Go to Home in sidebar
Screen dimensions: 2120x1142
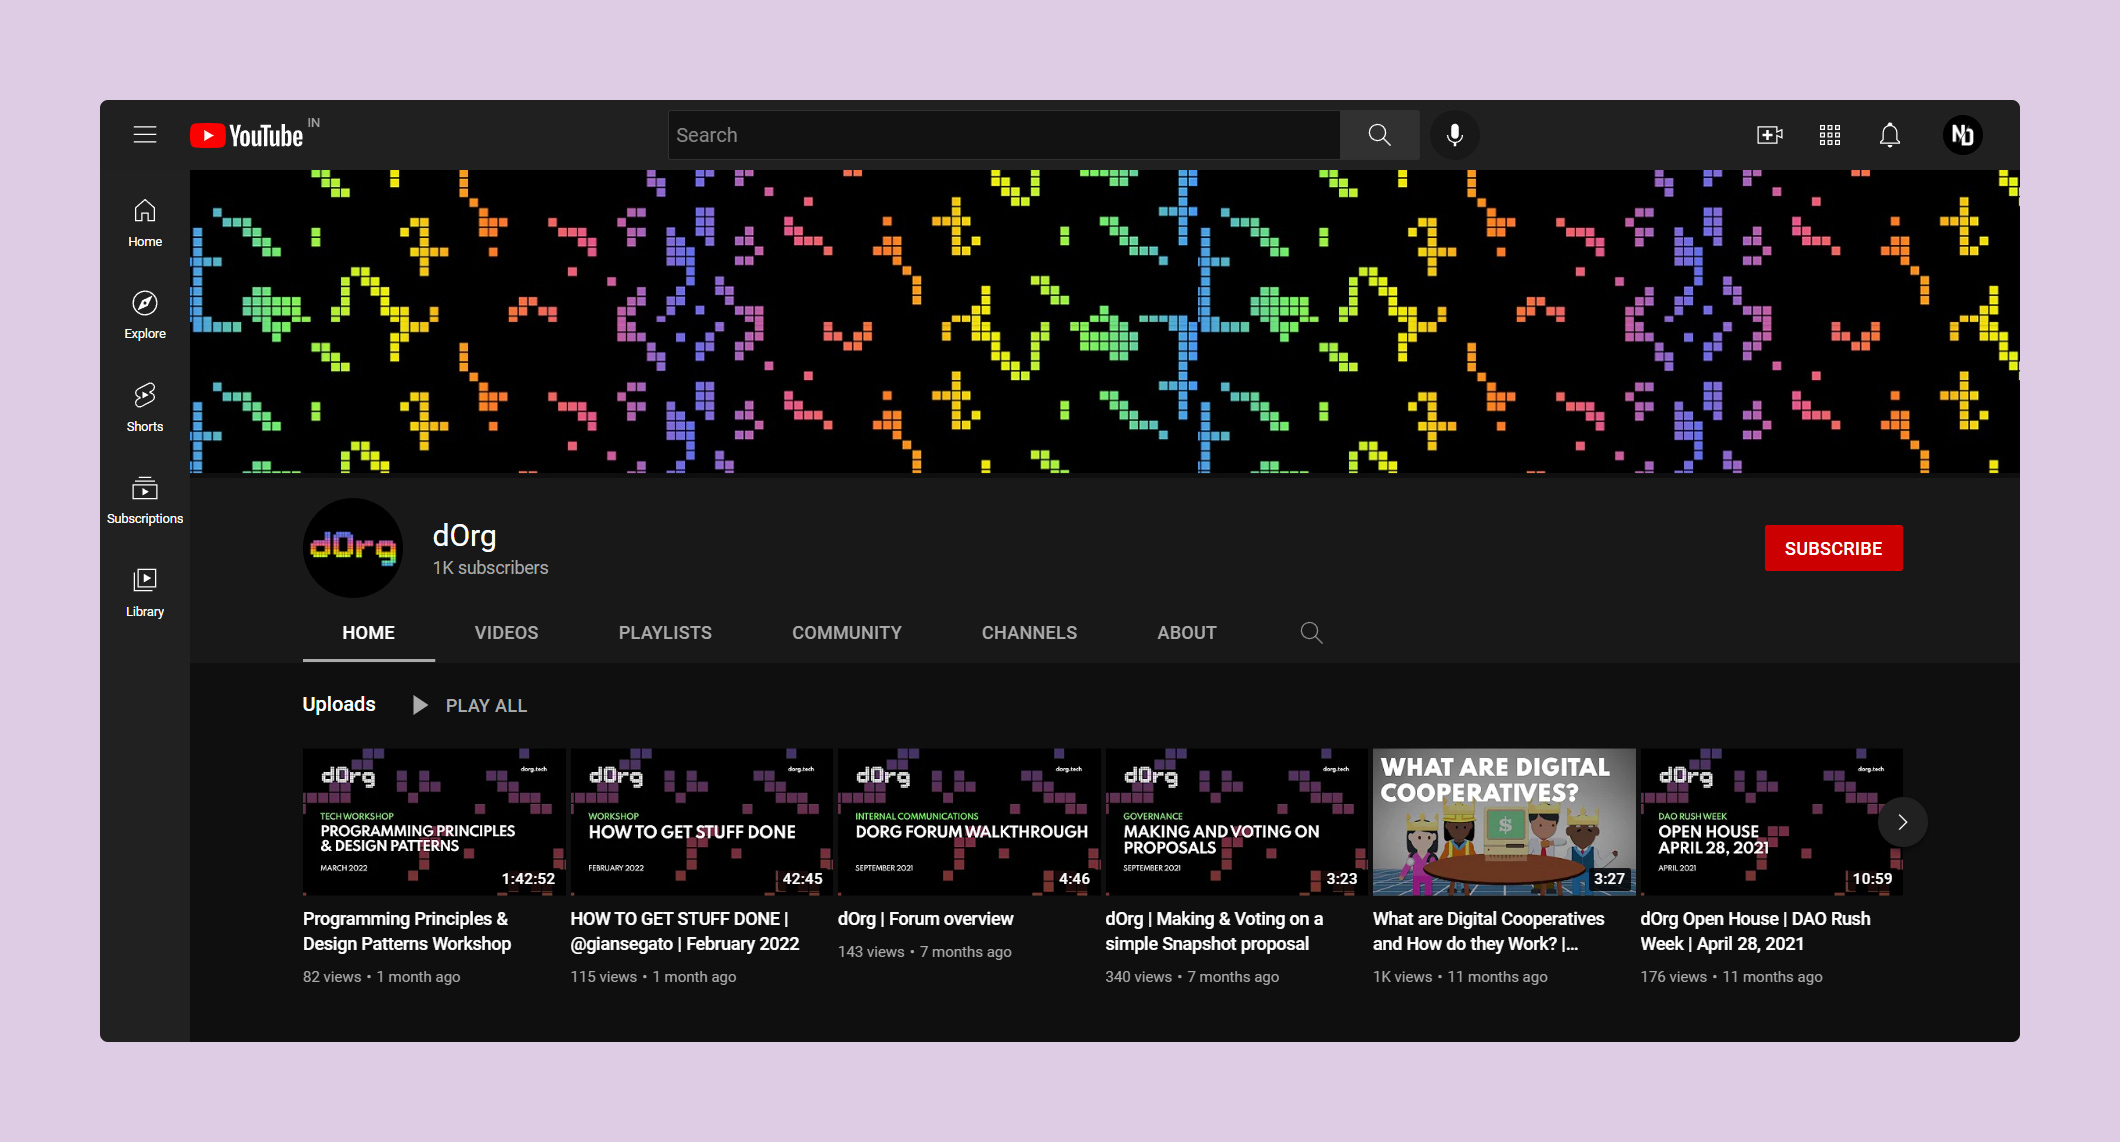pos(145,223)
